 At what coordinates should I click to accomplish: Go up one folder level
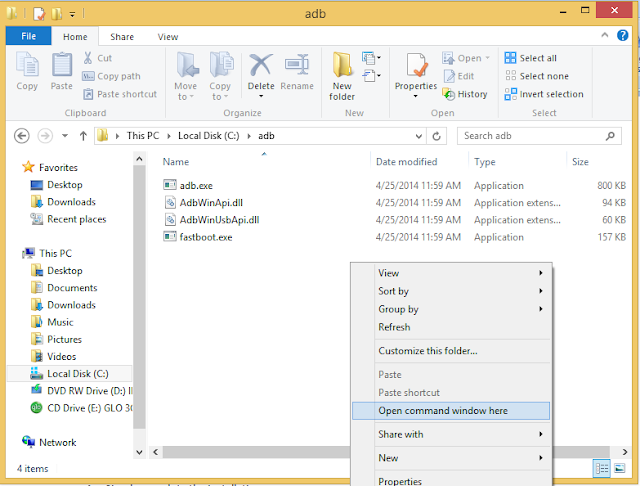pyautogui.click(x=83, y=136)
